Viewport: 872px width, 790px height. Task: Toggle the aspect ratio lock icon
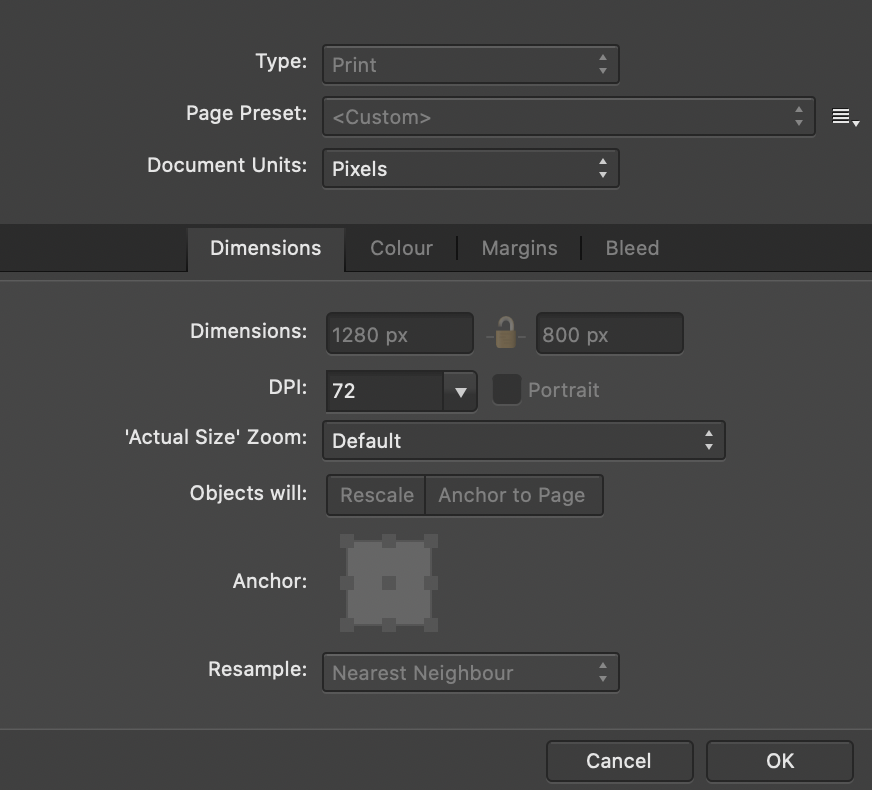[506, 333]
